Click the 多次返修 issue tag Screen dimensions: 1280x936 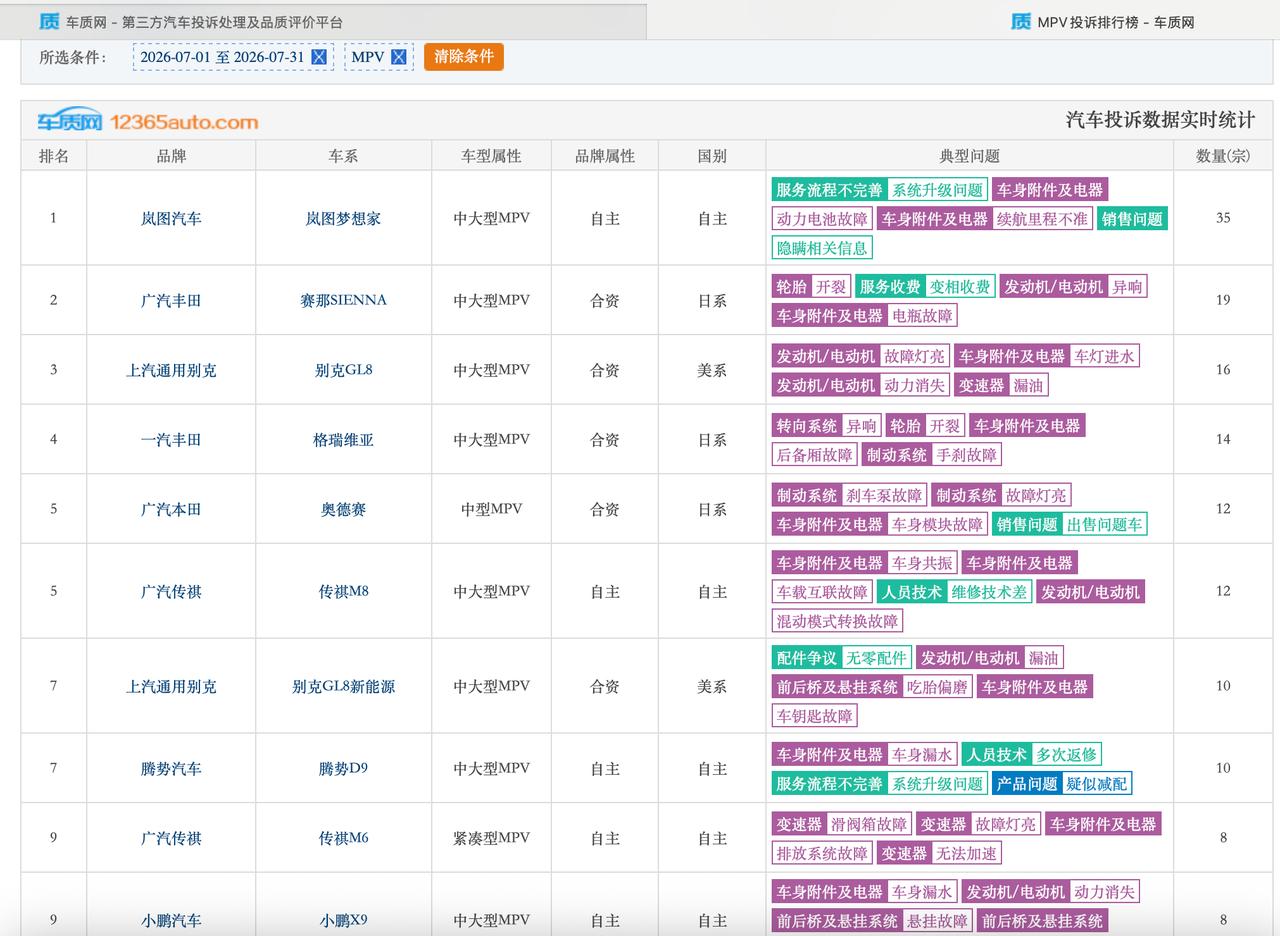click(x=1066, y=755)
